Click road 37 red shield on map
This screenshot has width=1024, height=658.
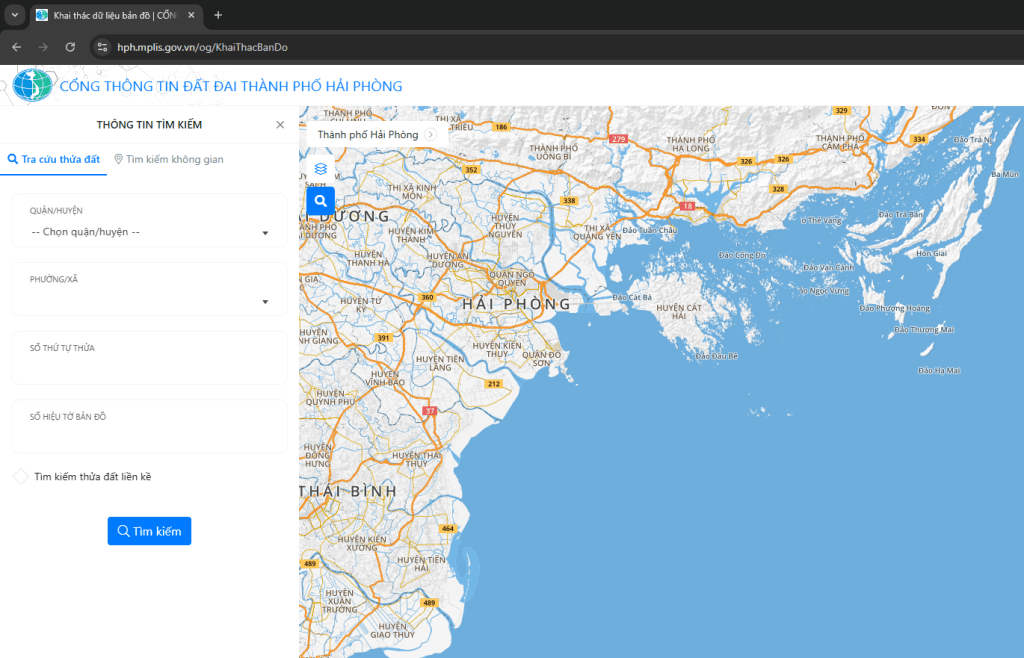click(x=429, y=411)
